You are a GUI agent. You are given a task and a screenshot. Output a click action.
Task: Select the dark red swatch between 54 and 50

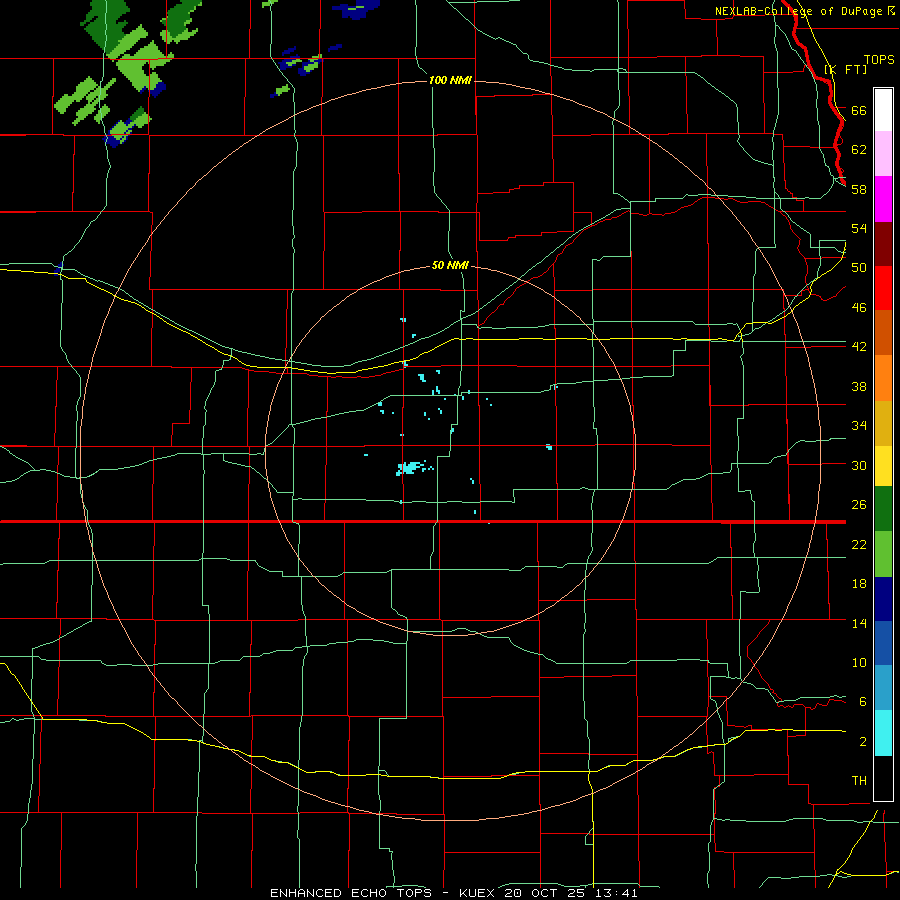[883, 243]
